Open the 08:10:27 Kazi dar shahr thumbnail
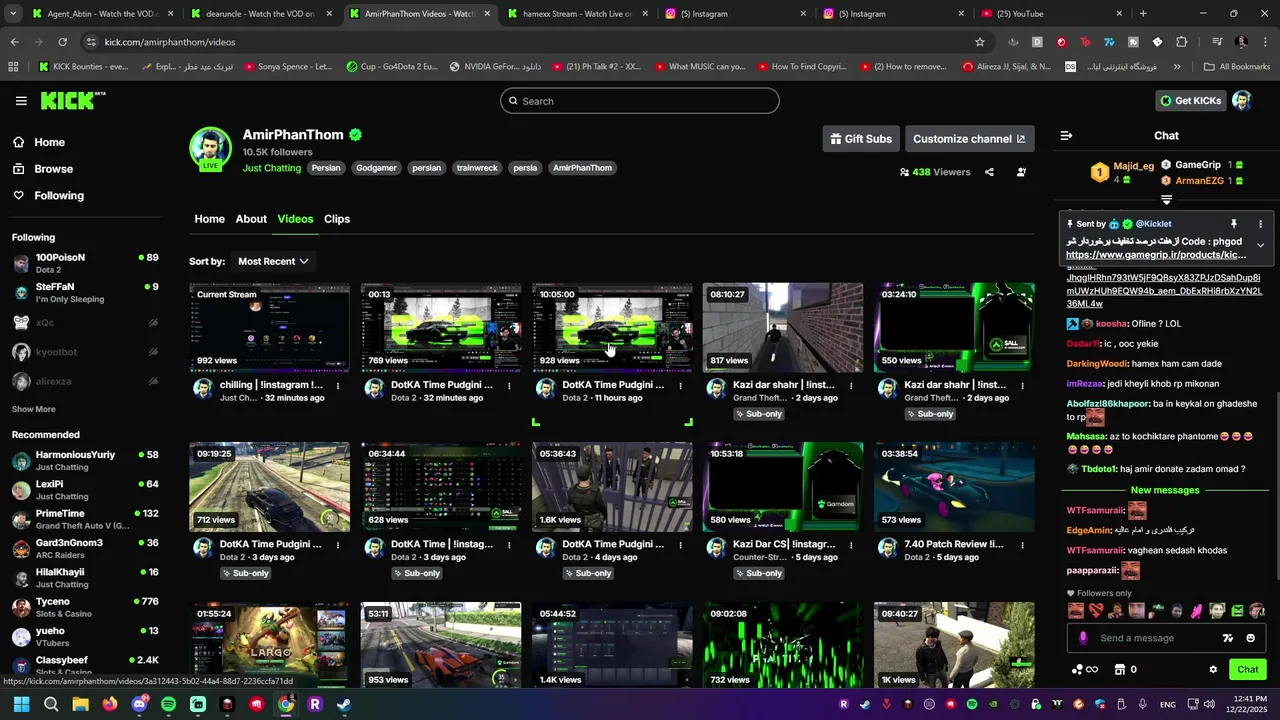 point(783,328)
